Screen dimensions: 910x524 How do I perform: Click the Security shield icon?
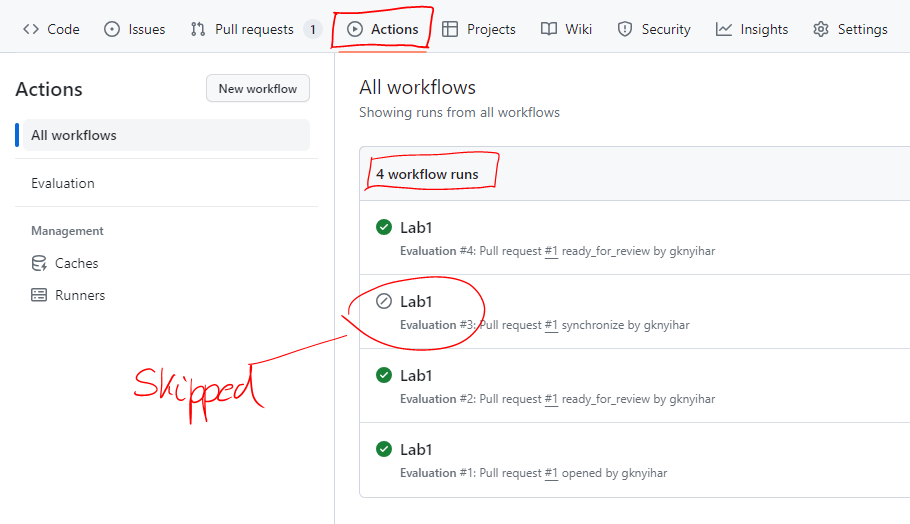click(625, 29)
